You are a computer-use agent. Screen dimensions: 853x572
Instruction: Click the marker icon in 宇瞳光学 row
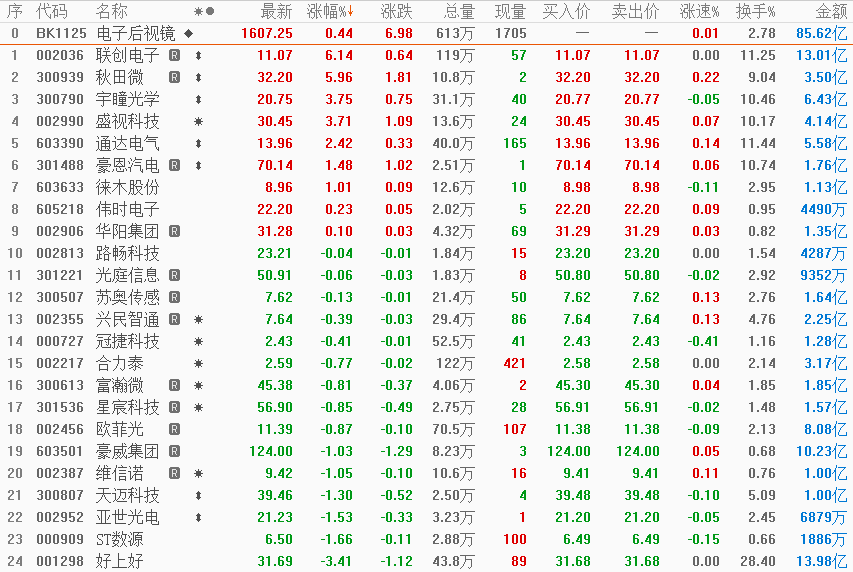click(x=199, y=100)
